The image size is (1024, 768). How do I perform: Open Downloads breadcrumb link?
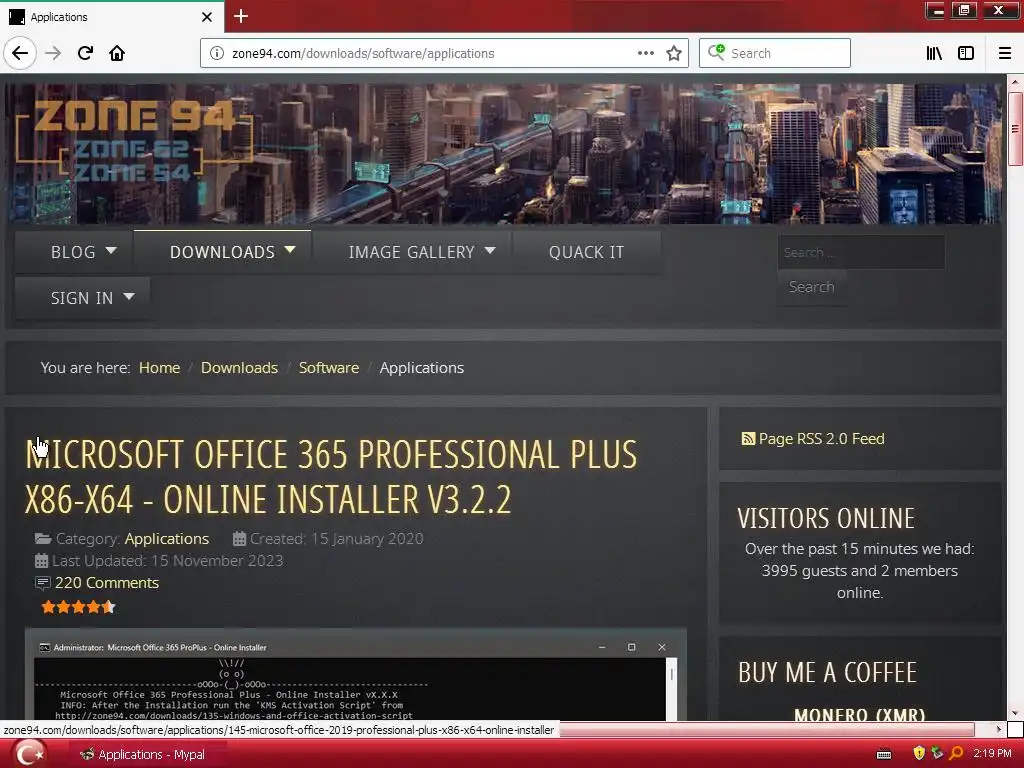(x=239, y=368)
